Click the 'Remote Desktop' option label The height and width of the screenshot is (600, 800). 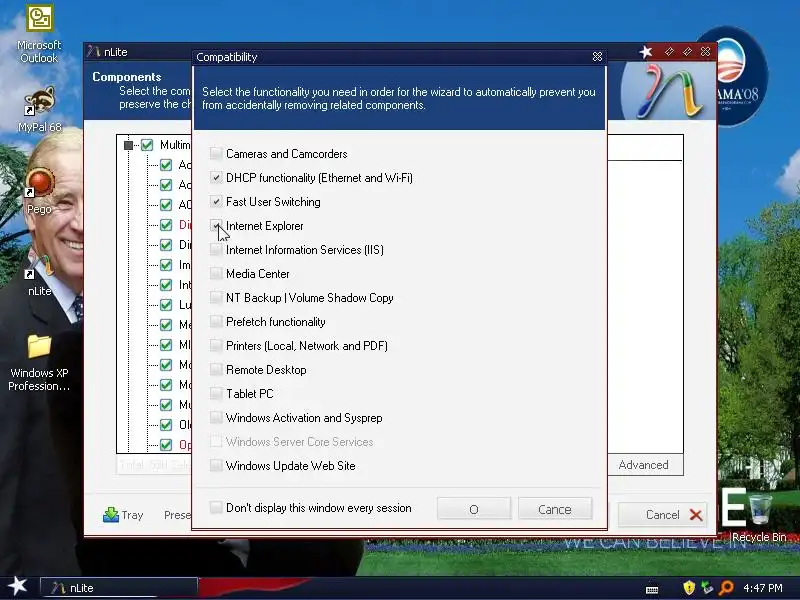point(266,369)
